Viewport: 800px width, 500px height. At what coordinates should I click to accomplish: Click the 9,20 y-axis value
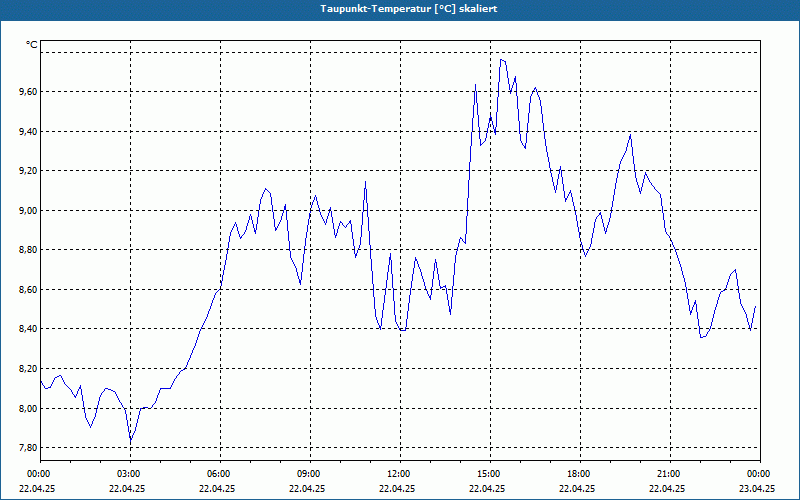coord(28,171)
